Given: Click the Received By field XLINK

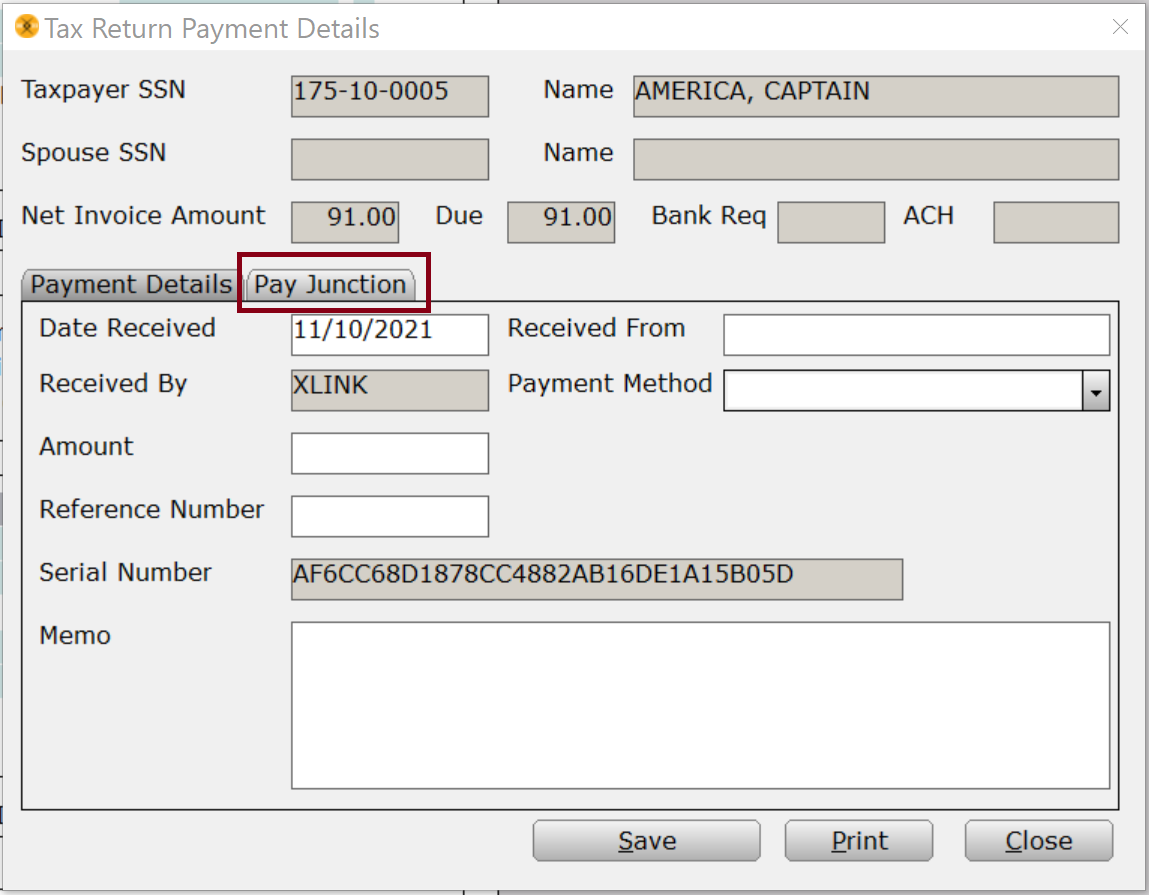Looking at the screenshot, I should (390, 390).
